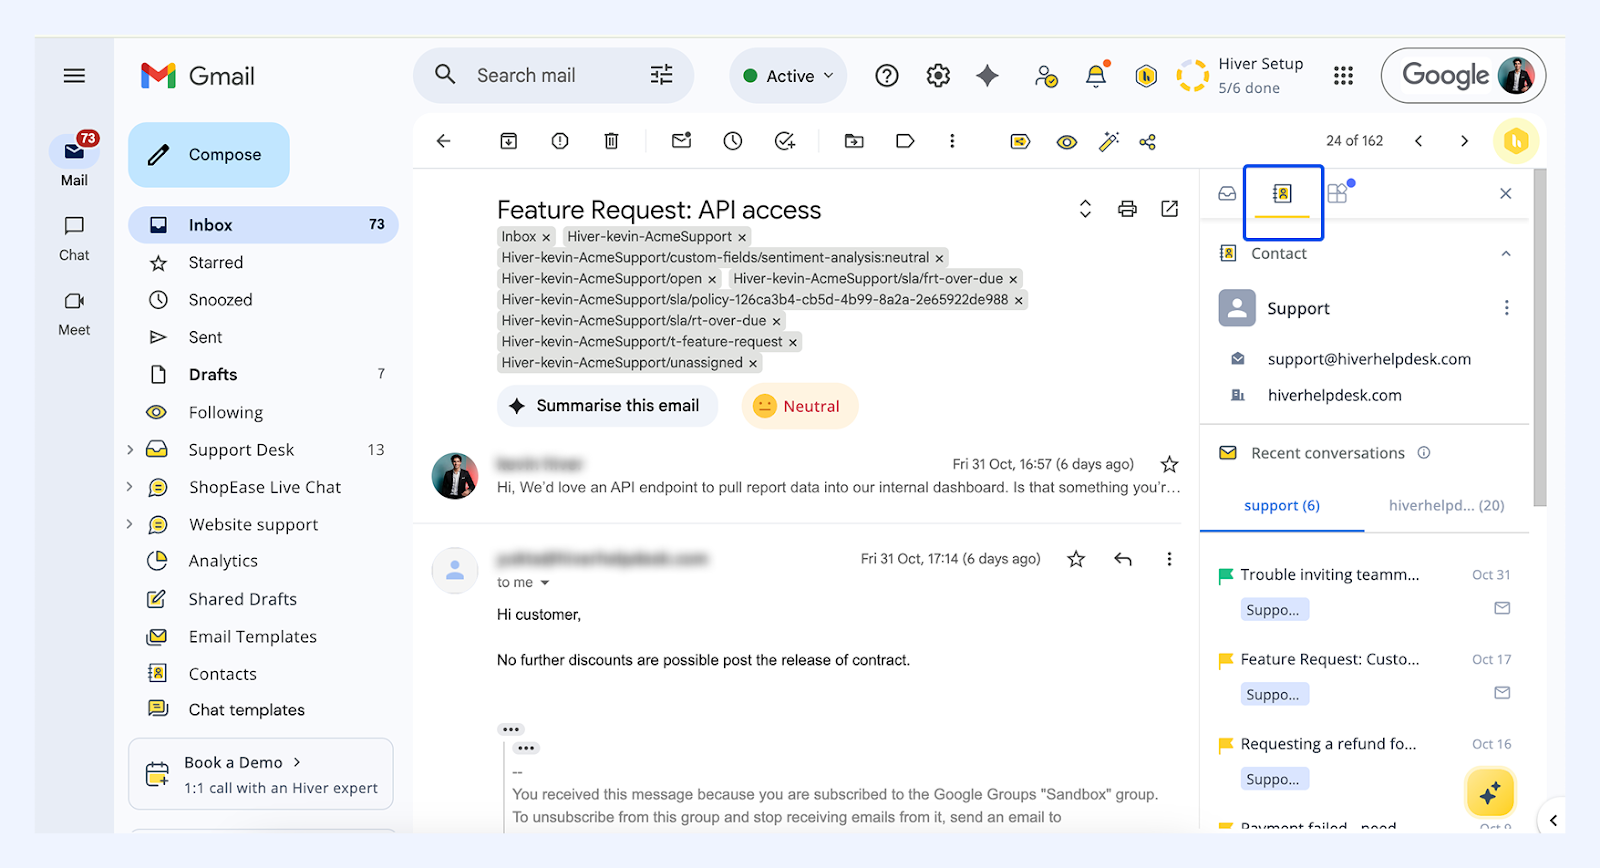Open the Active status dropdown
The image size is (1600, 868).
(x=788, y=76)
